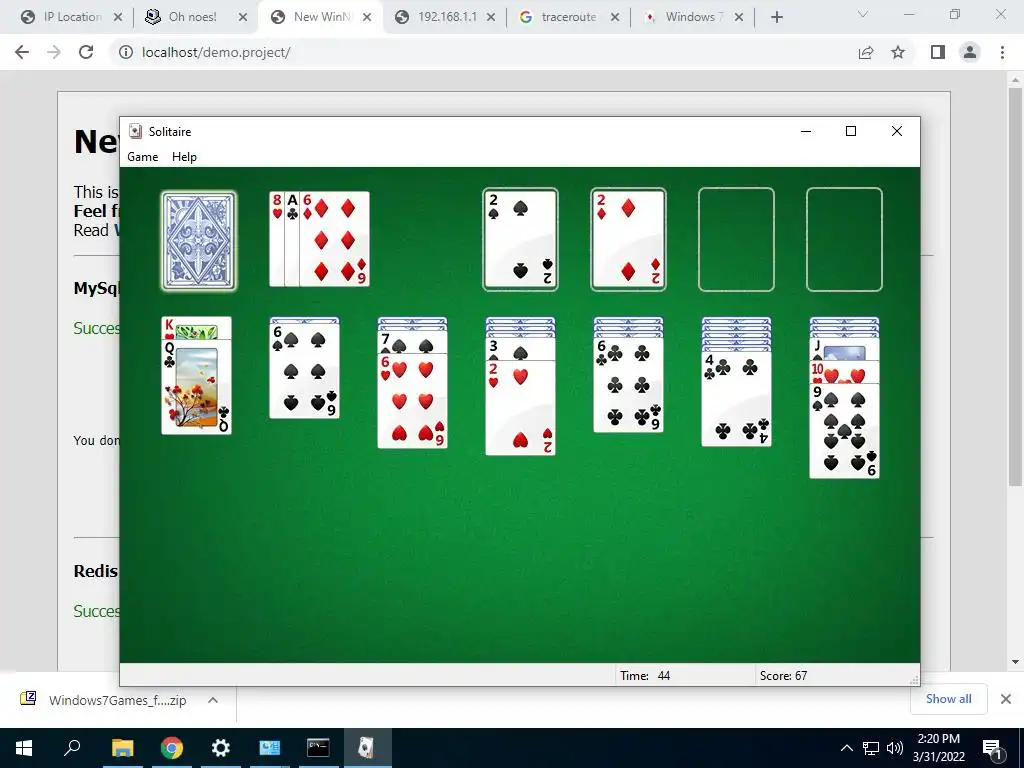Click the face-down stock deck in Solitaire
Image resolution: width=1024 pixels, height=768 pixels.
(x=199, y=240)
